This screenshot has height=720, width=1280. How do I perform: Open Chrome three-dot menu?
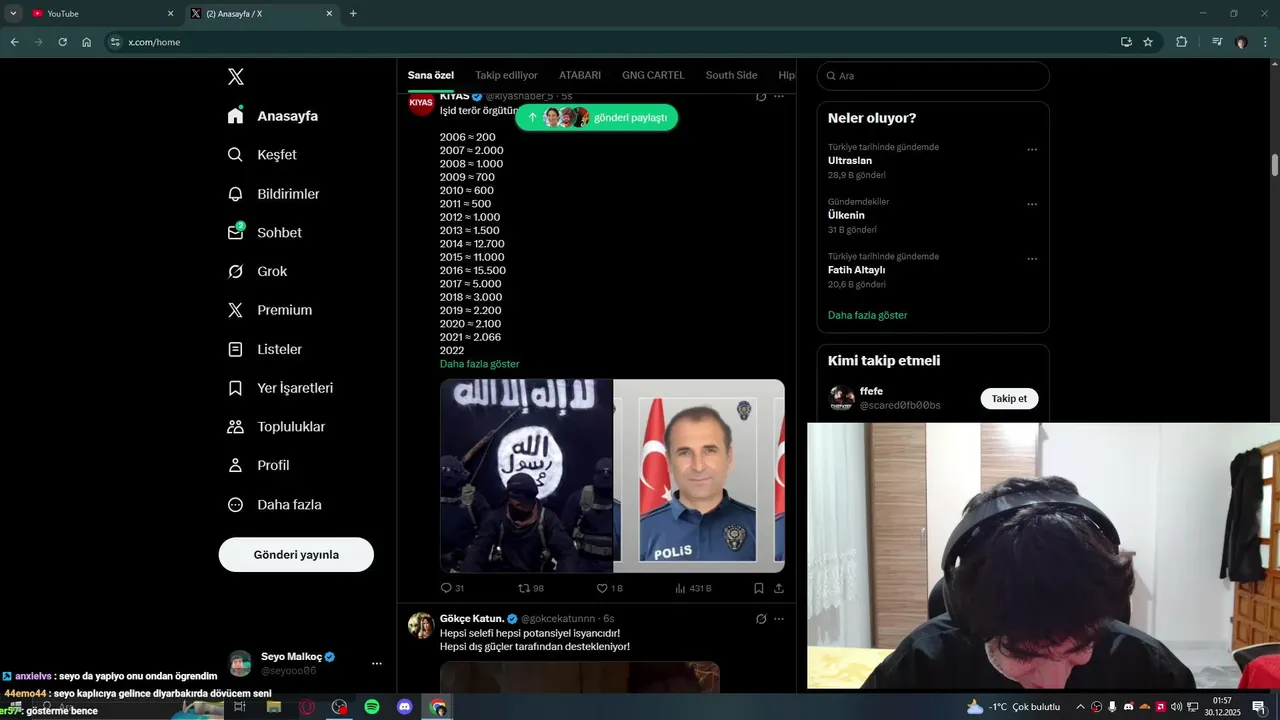click(x=1266, y=42)
